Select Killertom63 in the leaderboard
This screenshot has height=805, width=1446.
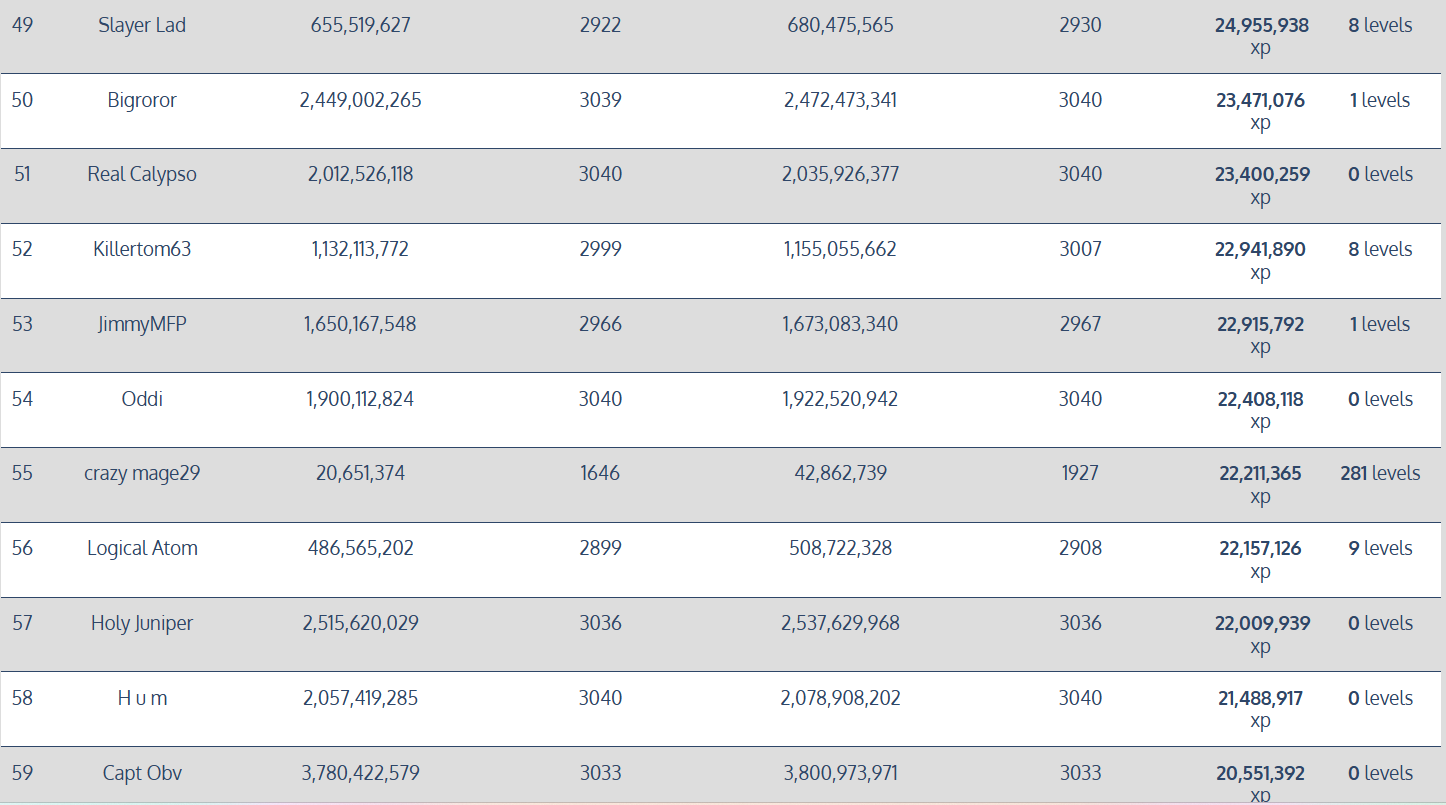click(x=142, y=249)
